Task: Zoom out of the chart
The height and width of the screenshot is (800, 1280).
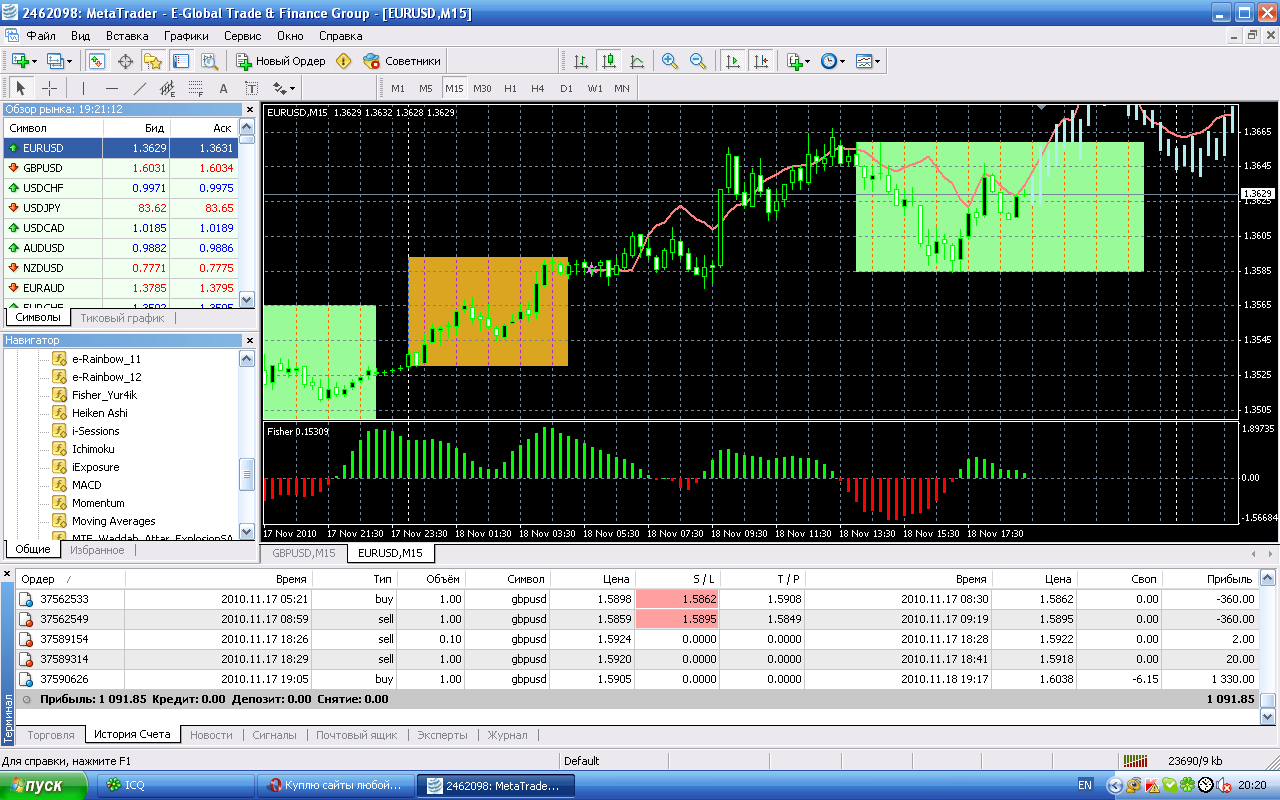Action: (x=698, y=61)
